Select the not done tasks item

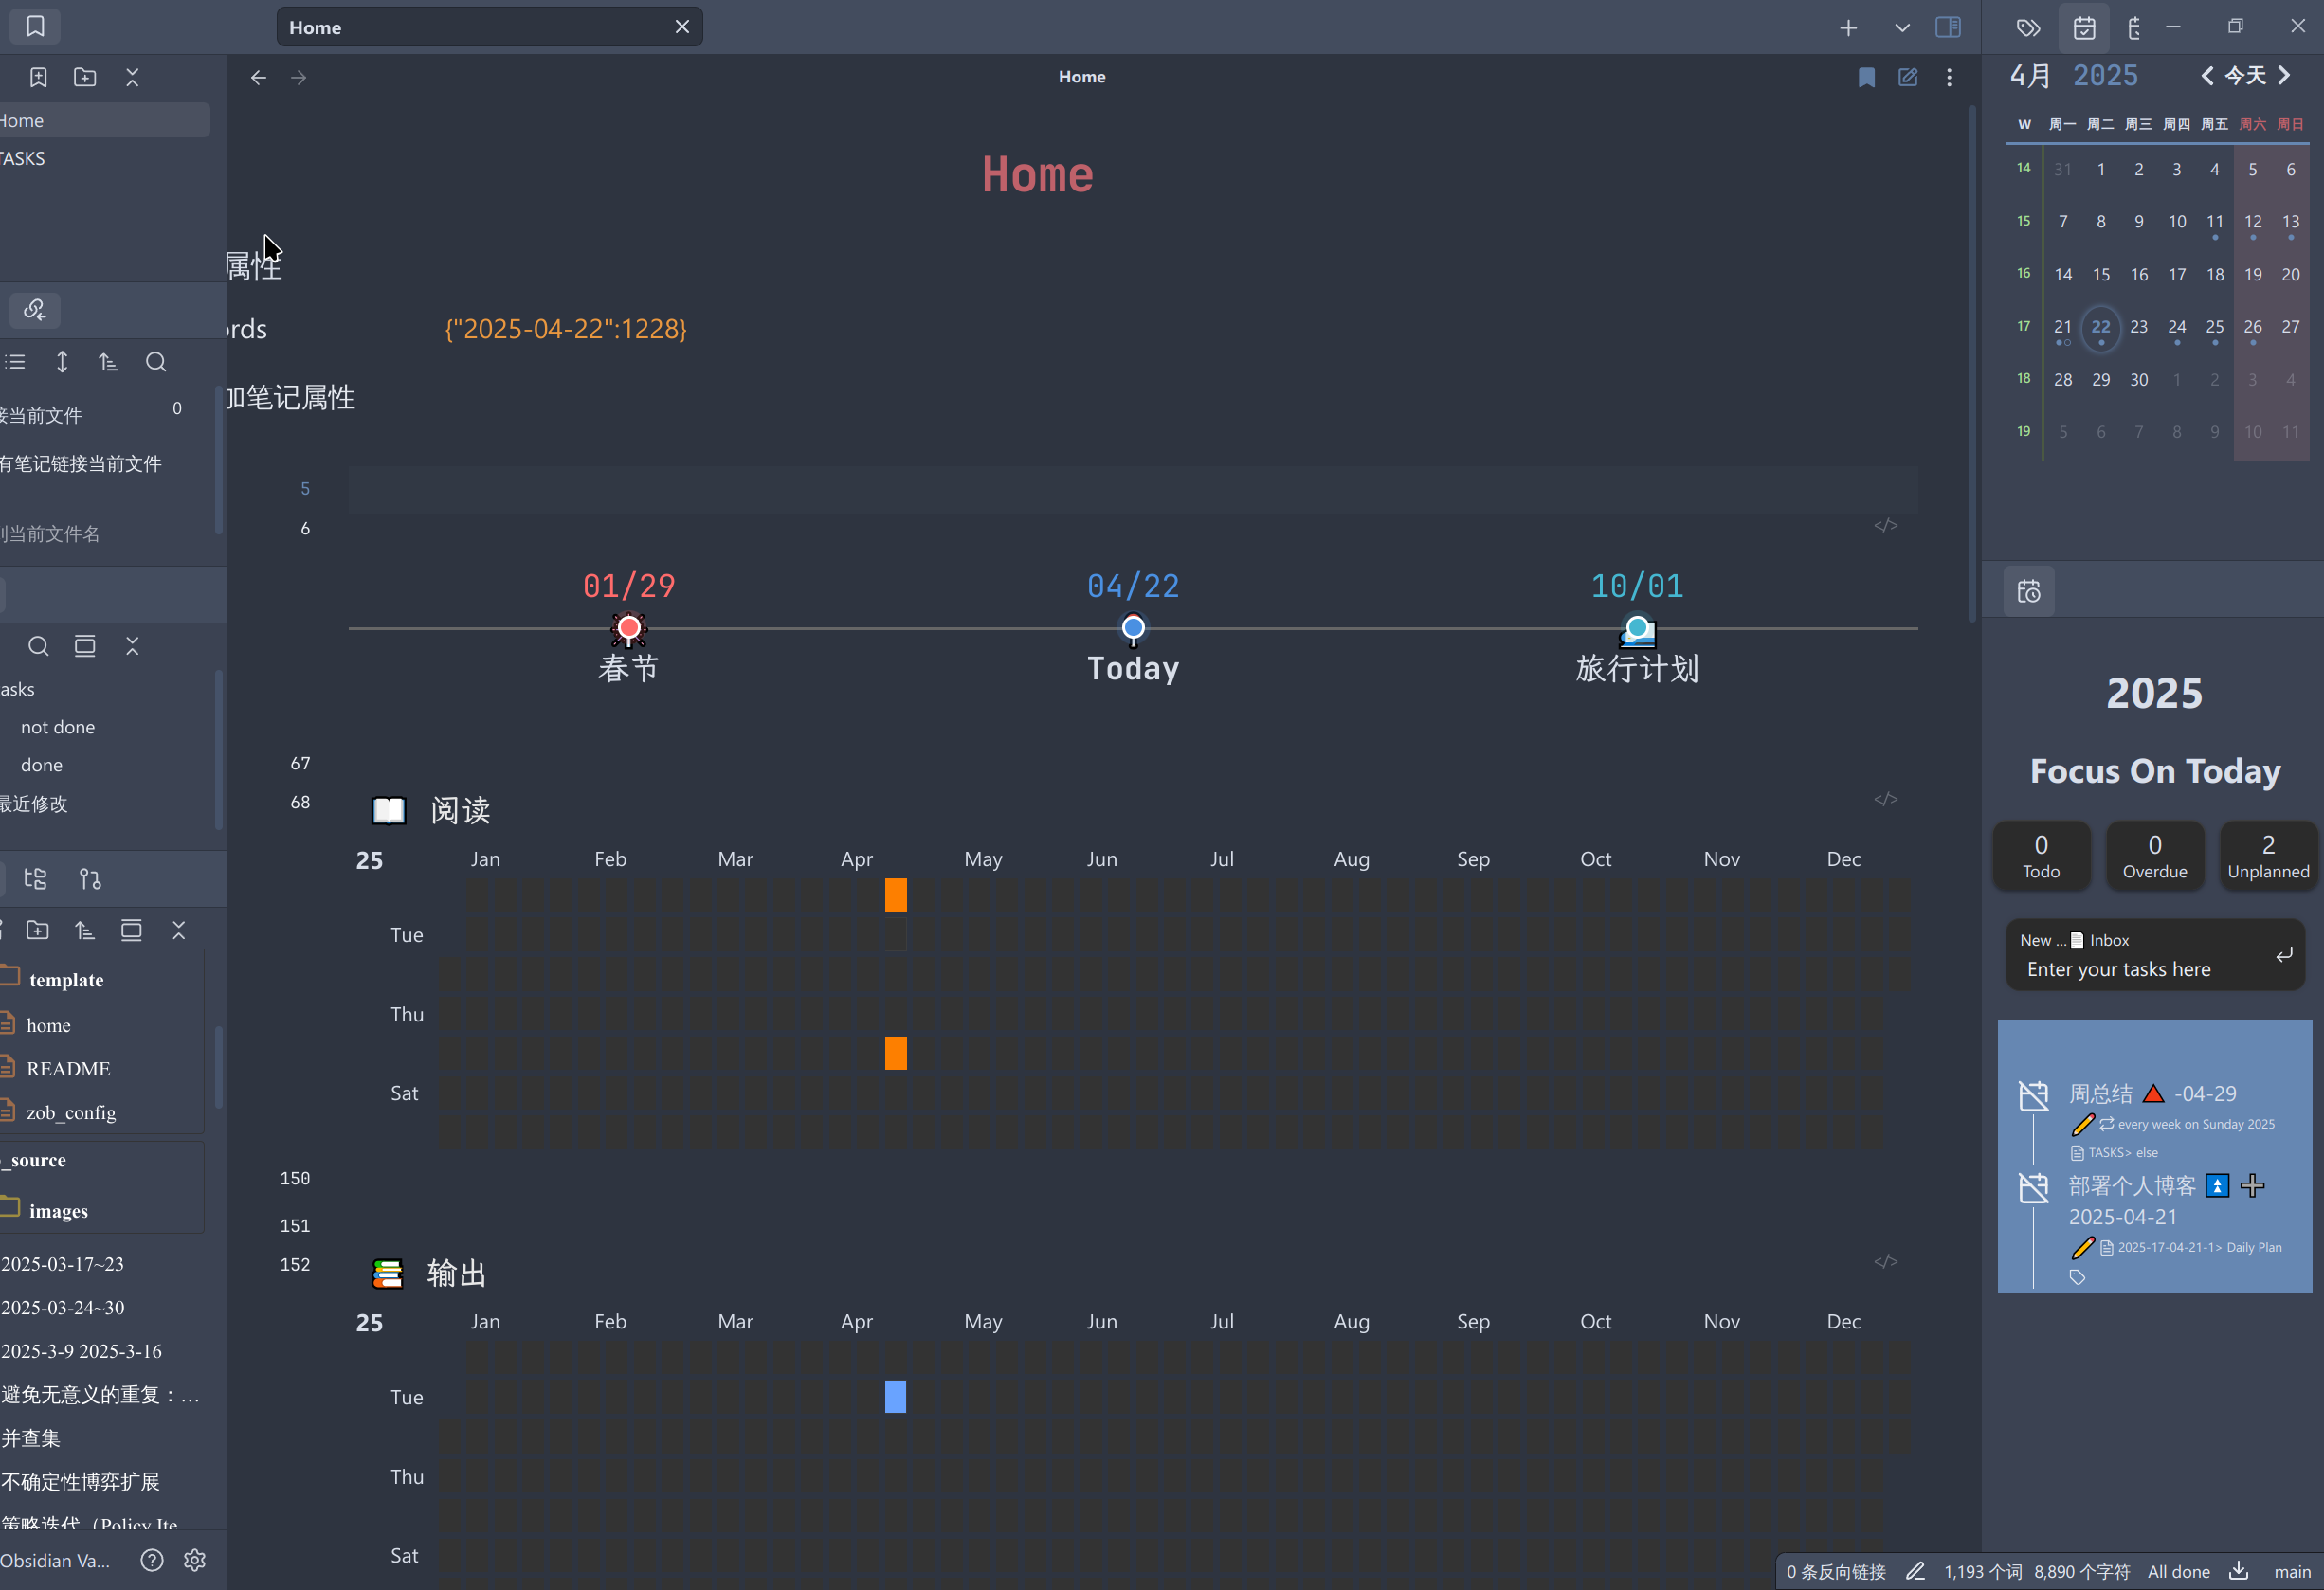pos(58,727)
